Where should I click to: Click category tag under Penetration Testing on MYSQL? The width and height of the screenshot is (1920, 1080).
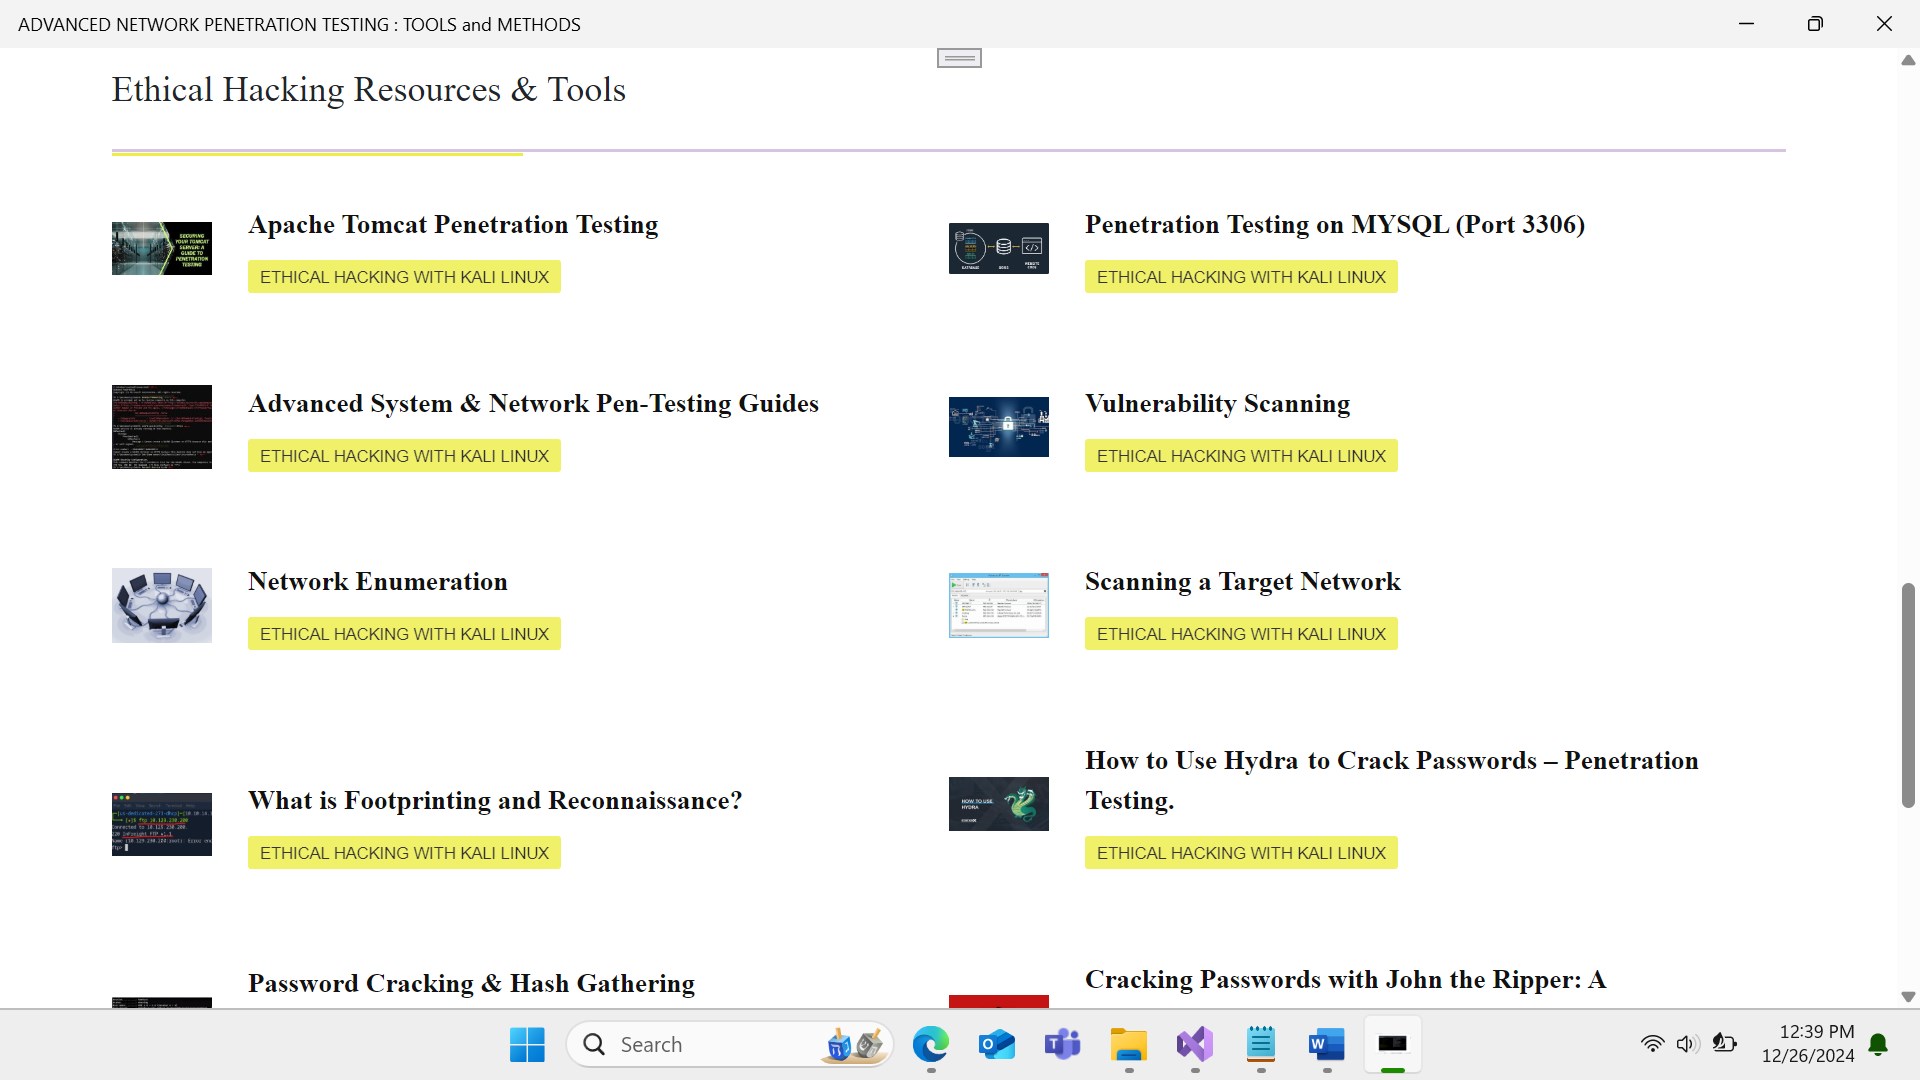tap(1241, 277)
